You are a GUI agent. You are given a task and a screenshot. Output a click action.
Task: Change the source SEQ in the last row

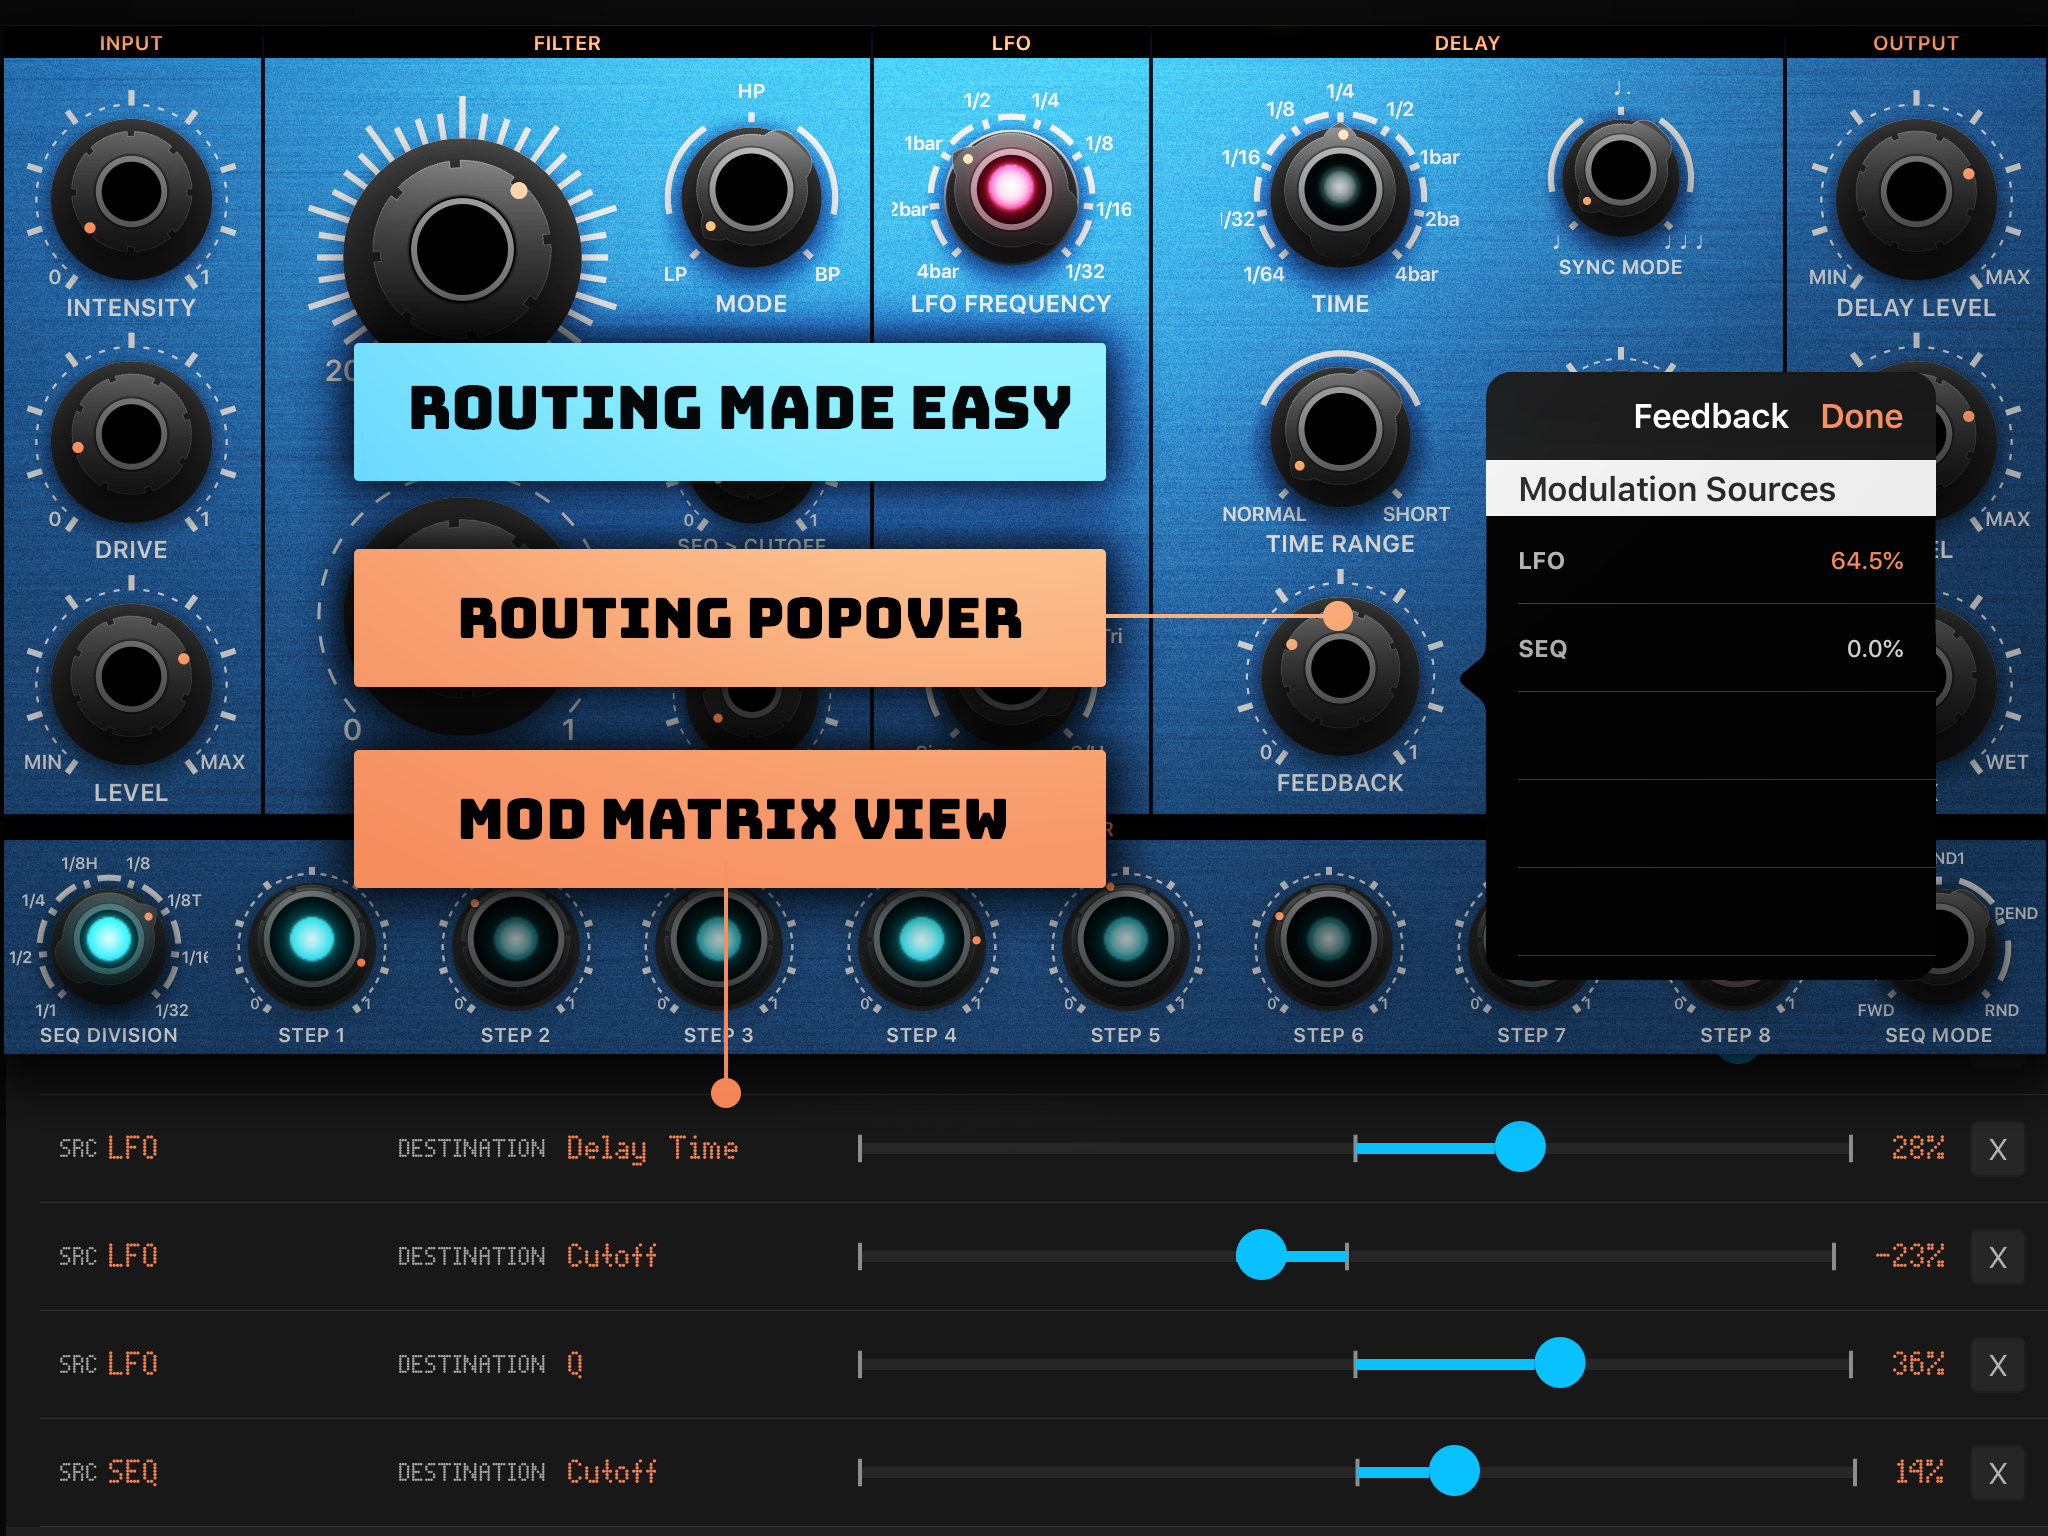[x=133, y=1472]
